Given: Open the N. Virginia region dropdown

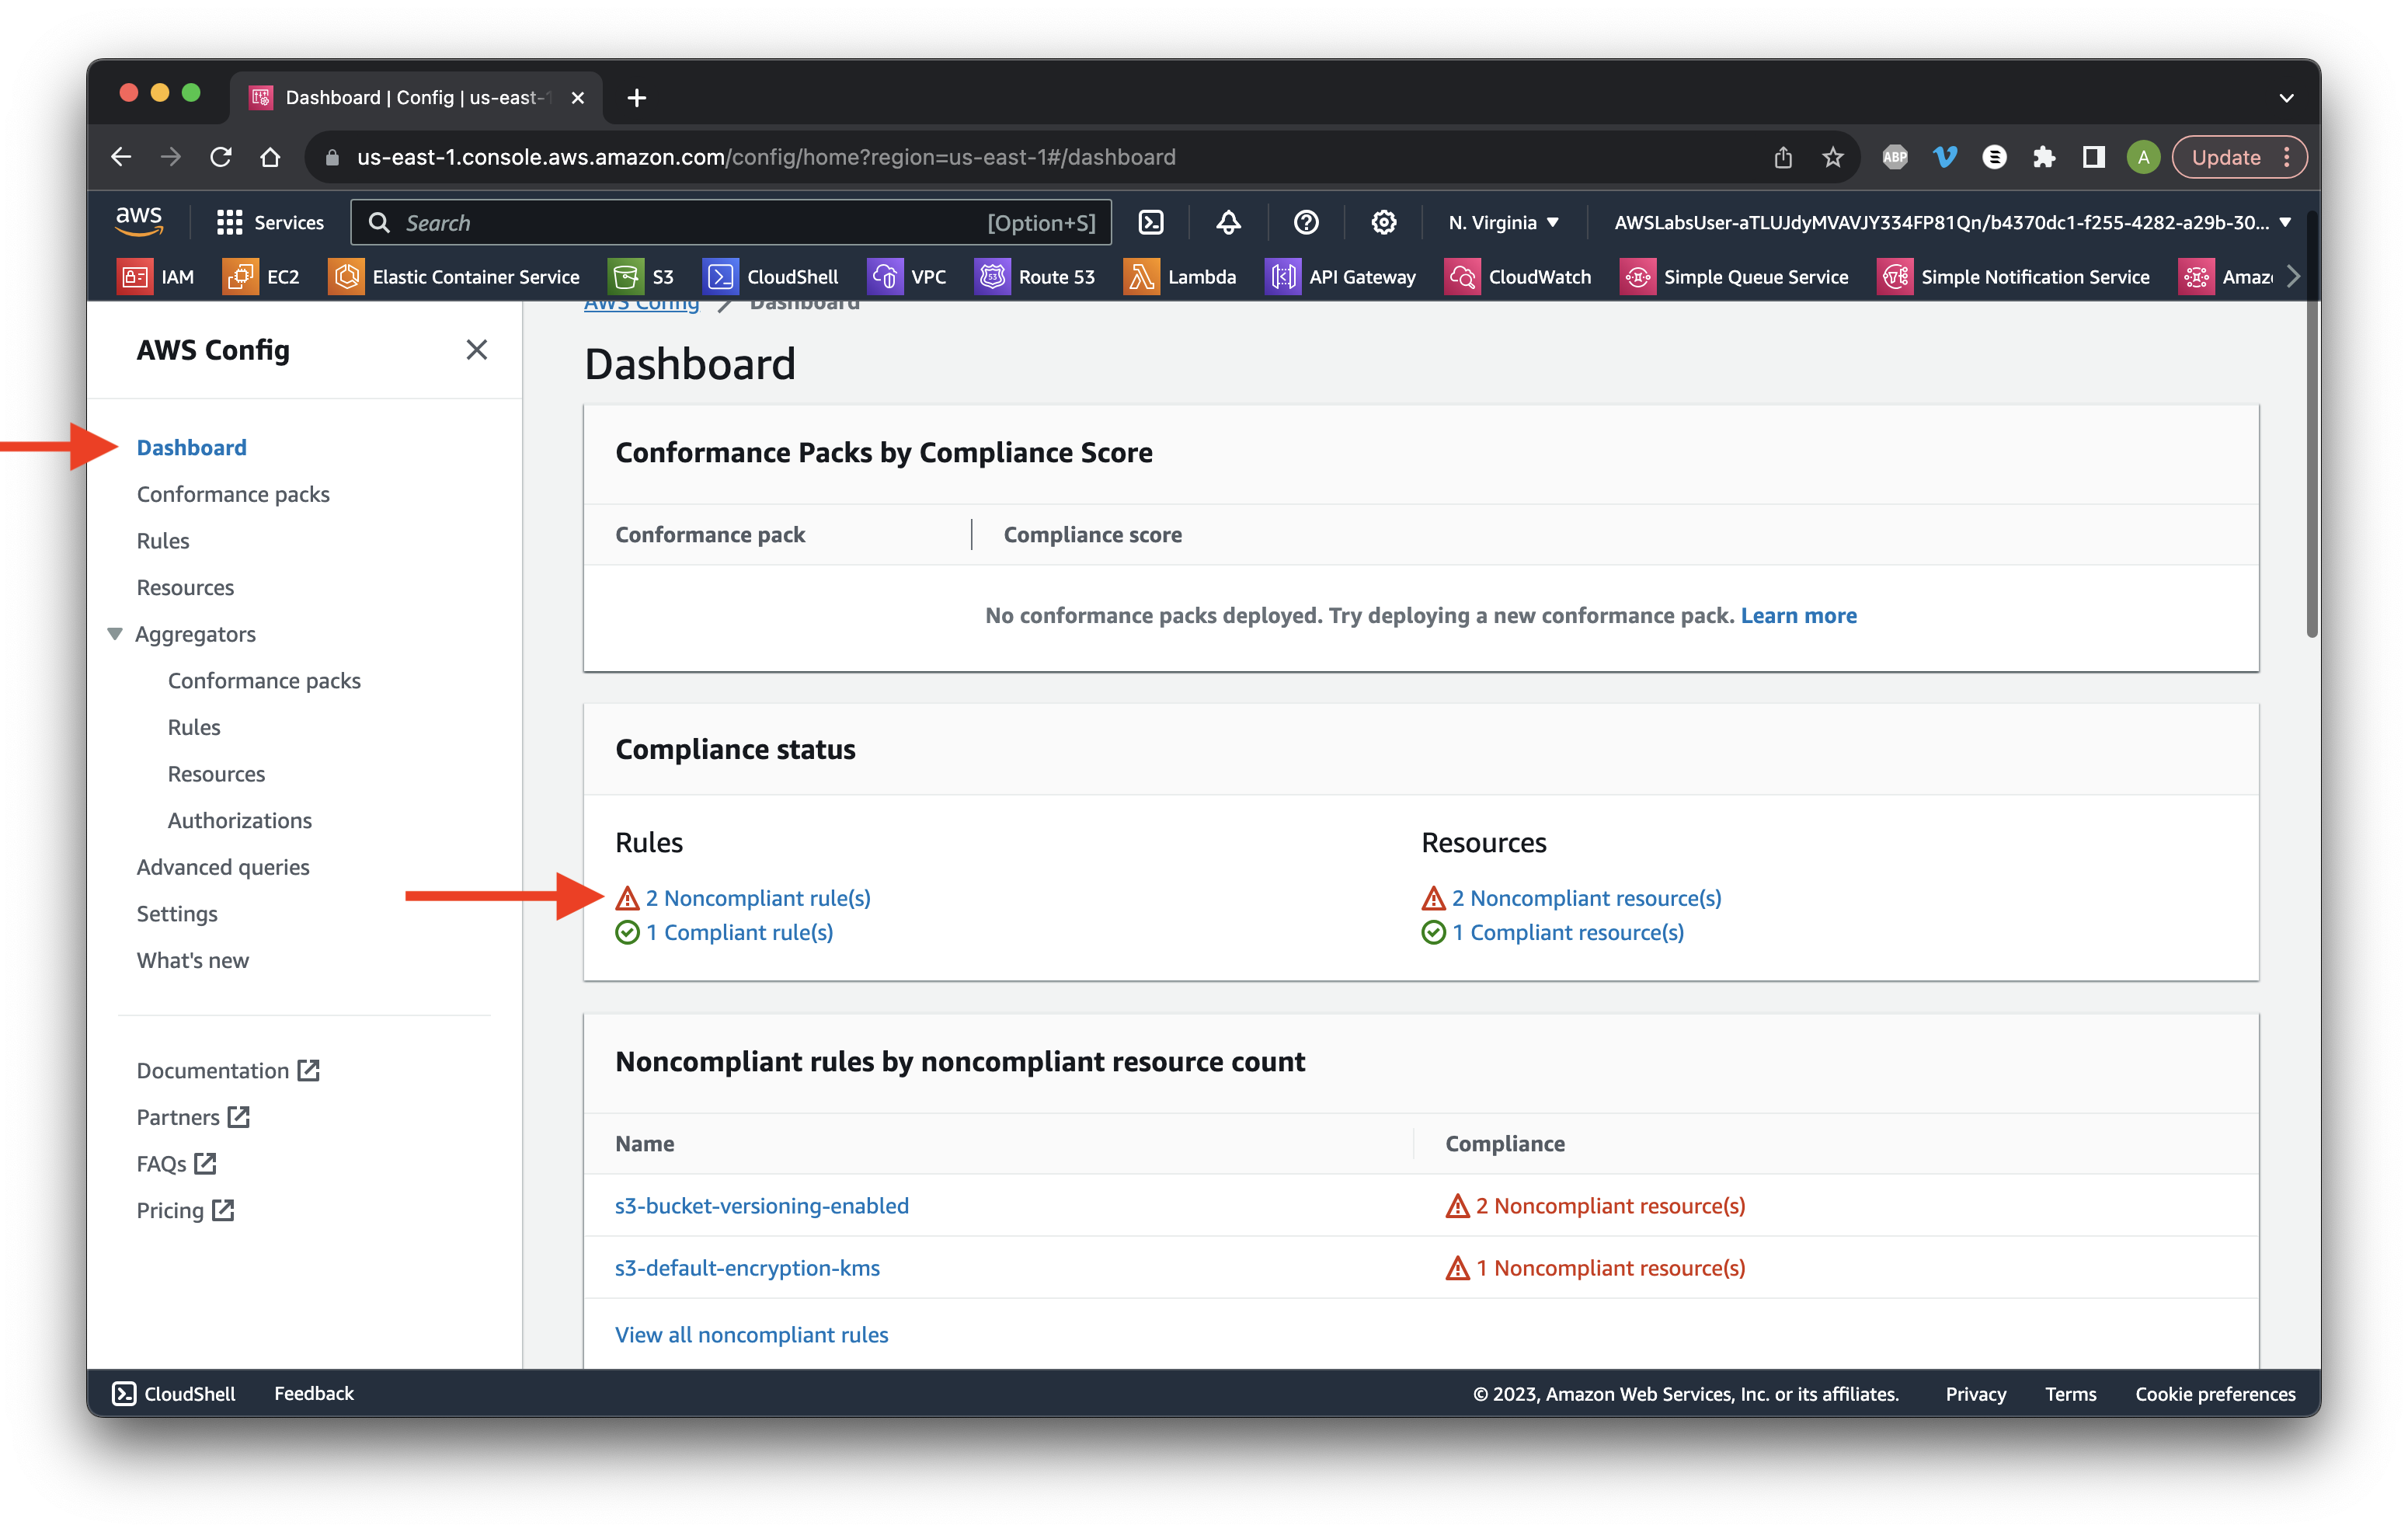Looking at the screenshot, I should (x=1503, y=222).
